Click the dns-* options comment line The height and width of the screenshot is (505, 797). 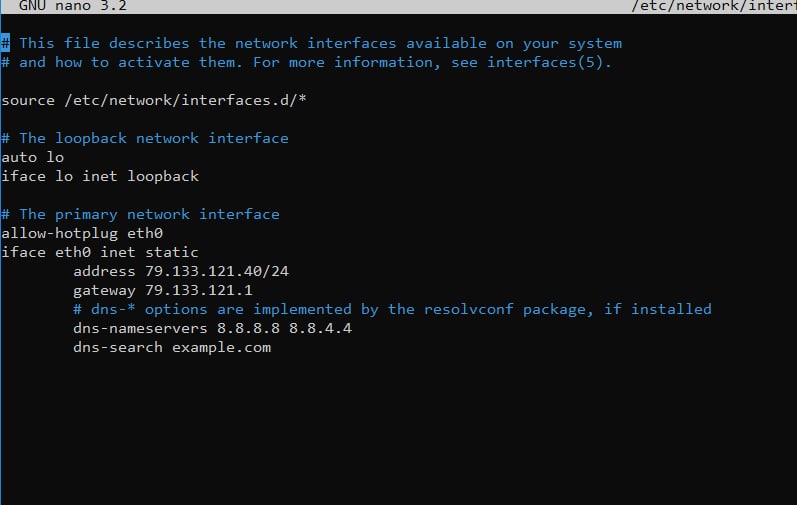click(x=392, y=309)
